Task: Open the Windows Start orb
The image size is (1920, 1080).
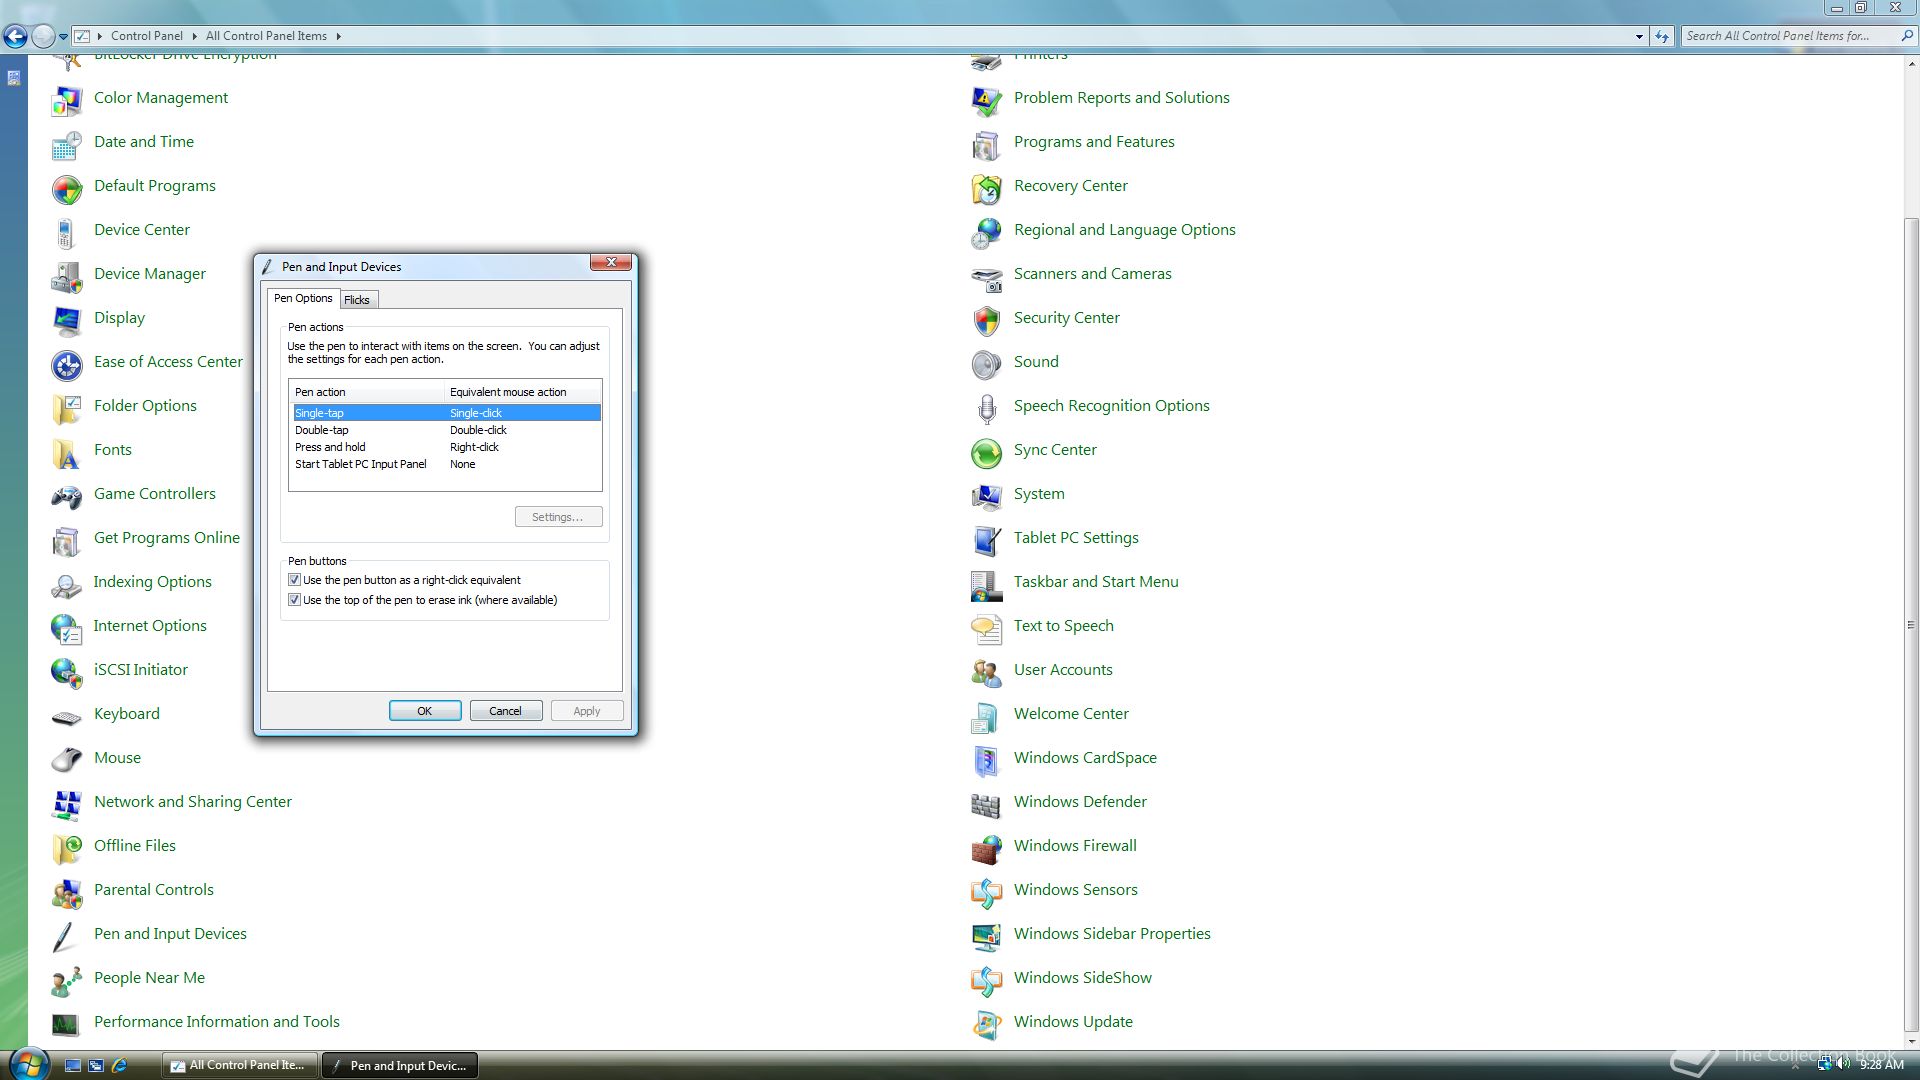Action: [x=28, y=1062]
